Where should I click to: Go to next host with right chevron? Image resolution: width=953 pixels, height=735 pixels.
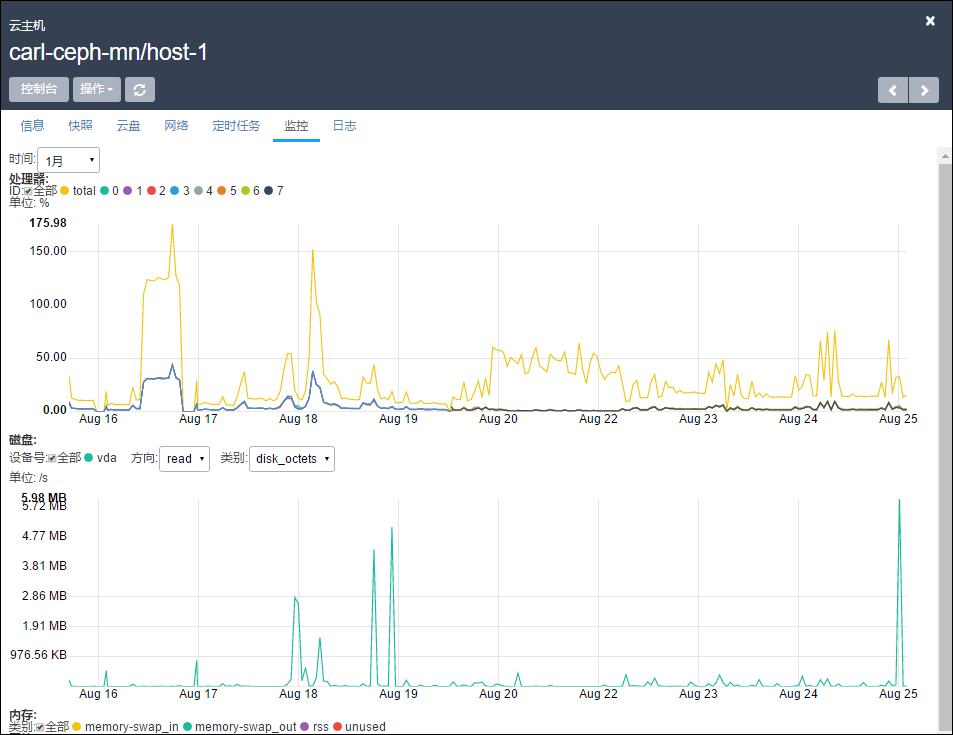pos(924,90)
